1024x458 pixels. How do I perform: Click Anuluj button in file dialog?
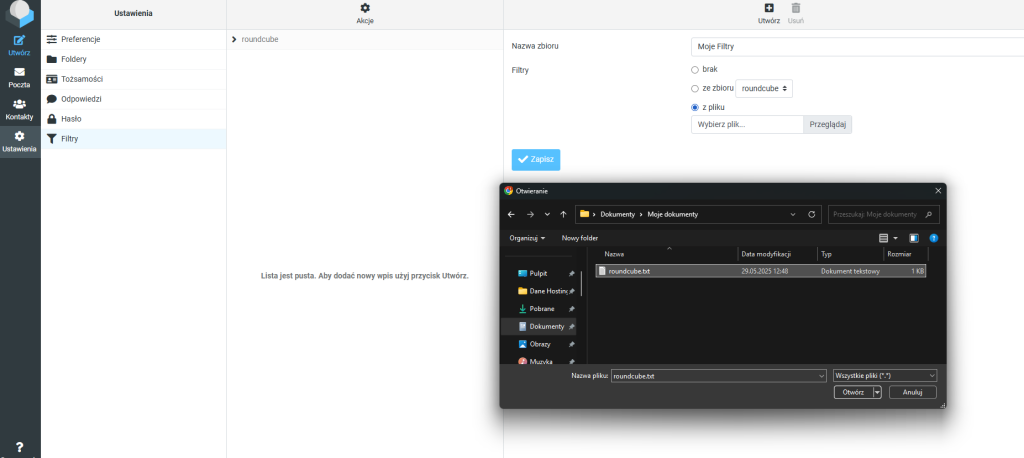pos(912,392)
